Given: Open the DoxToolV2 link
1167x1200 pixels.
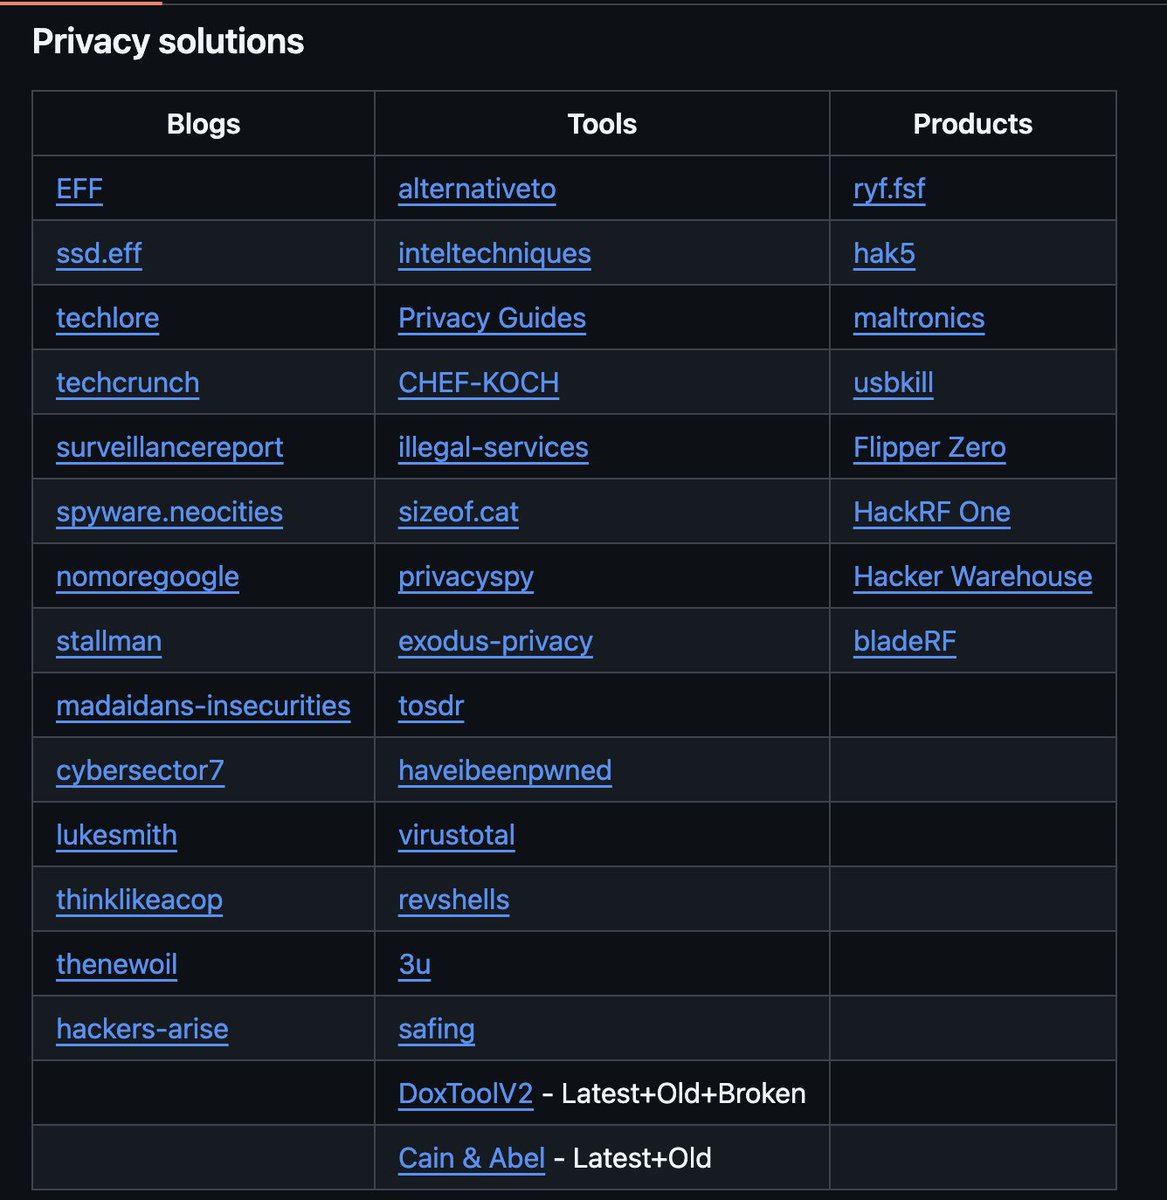Looking at the screenshot, I should click(465, 1094).
